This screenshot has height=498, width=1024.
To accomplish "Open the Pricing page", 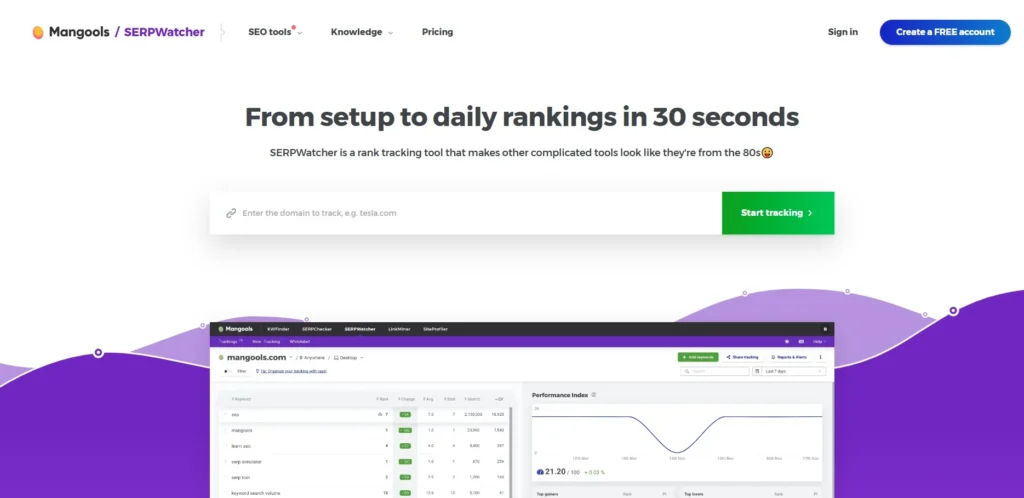I will 438,32.
